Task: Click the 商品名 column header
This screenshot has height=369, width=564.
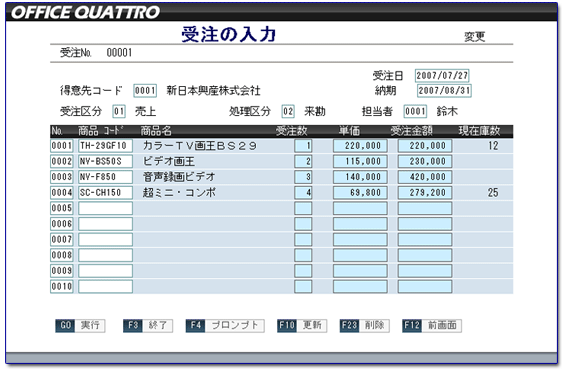Action: pyautogui.click(x=156, y=131)
